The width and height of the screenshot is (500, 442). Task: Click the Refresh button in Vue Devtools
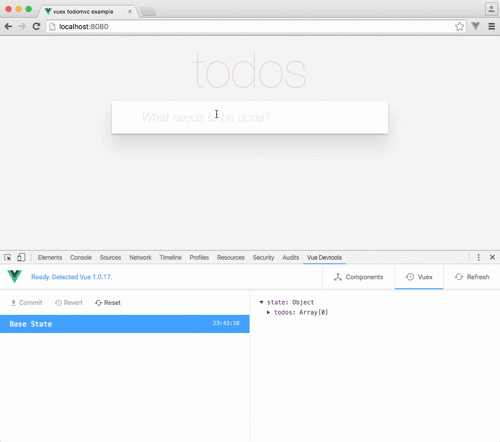(472, 277)
